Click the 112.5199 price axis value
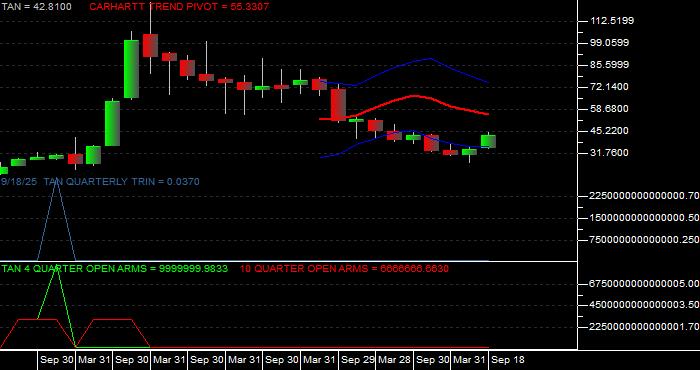 [x=612, y=21]
